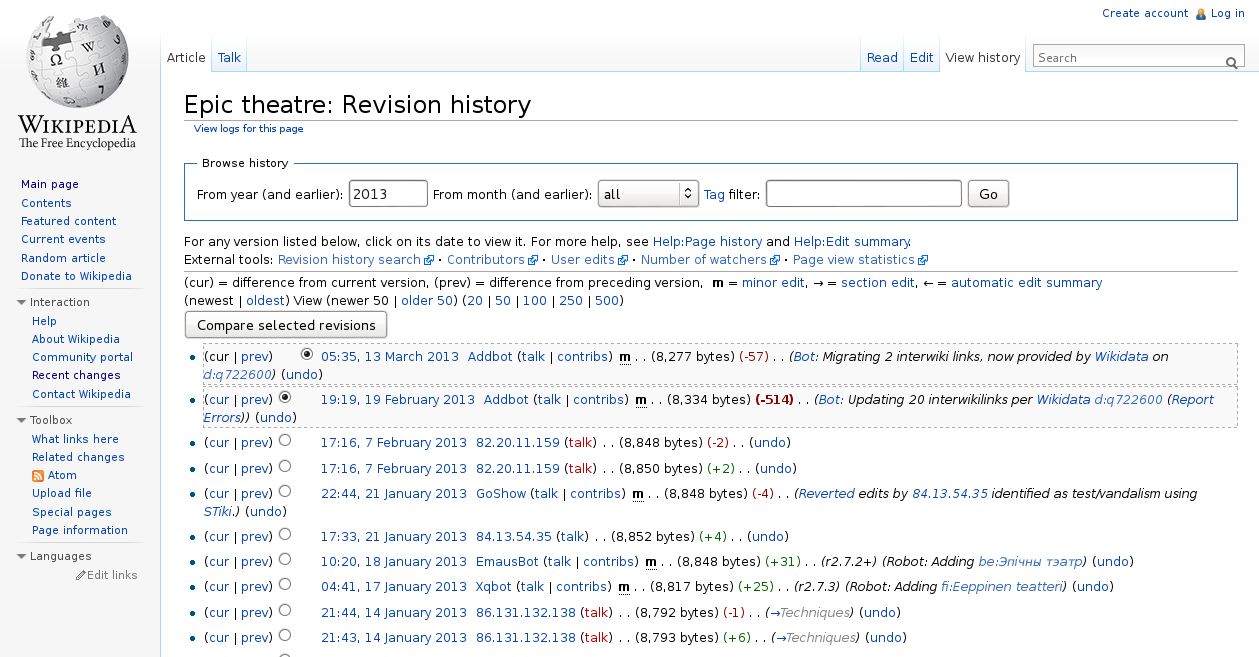
Task: Open EmausBot user page
Action: click(507, 562)
